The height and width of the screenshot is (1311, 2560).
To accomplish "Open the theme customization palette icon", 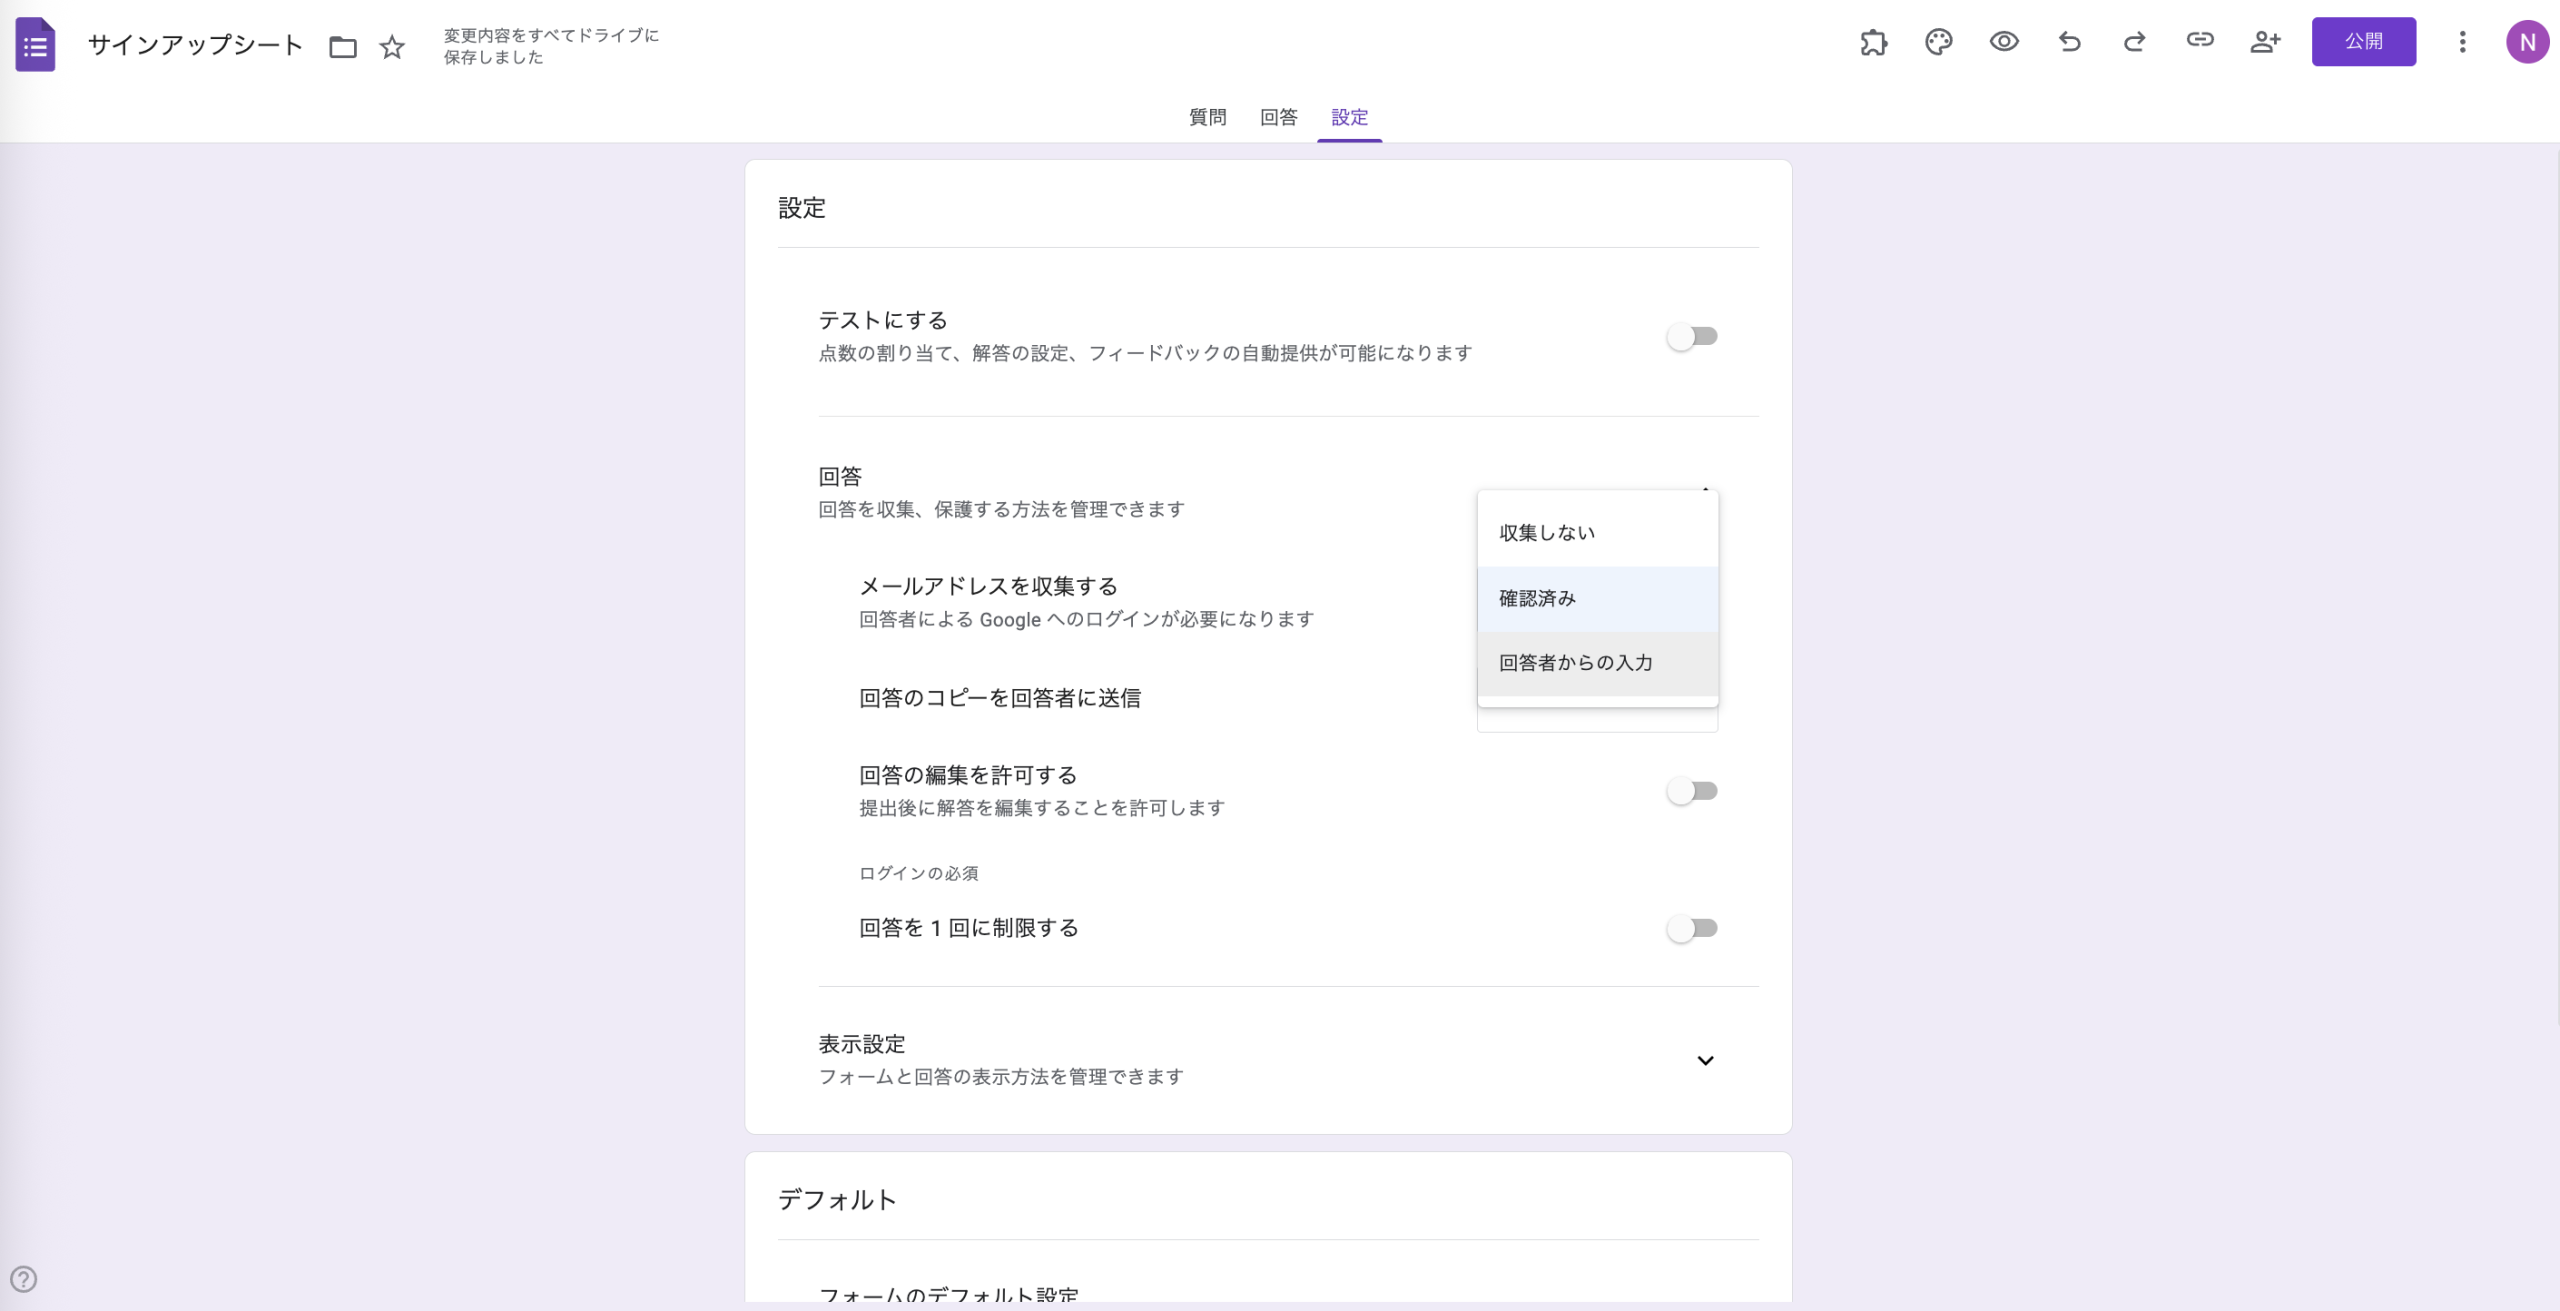I will point(1940,42).
